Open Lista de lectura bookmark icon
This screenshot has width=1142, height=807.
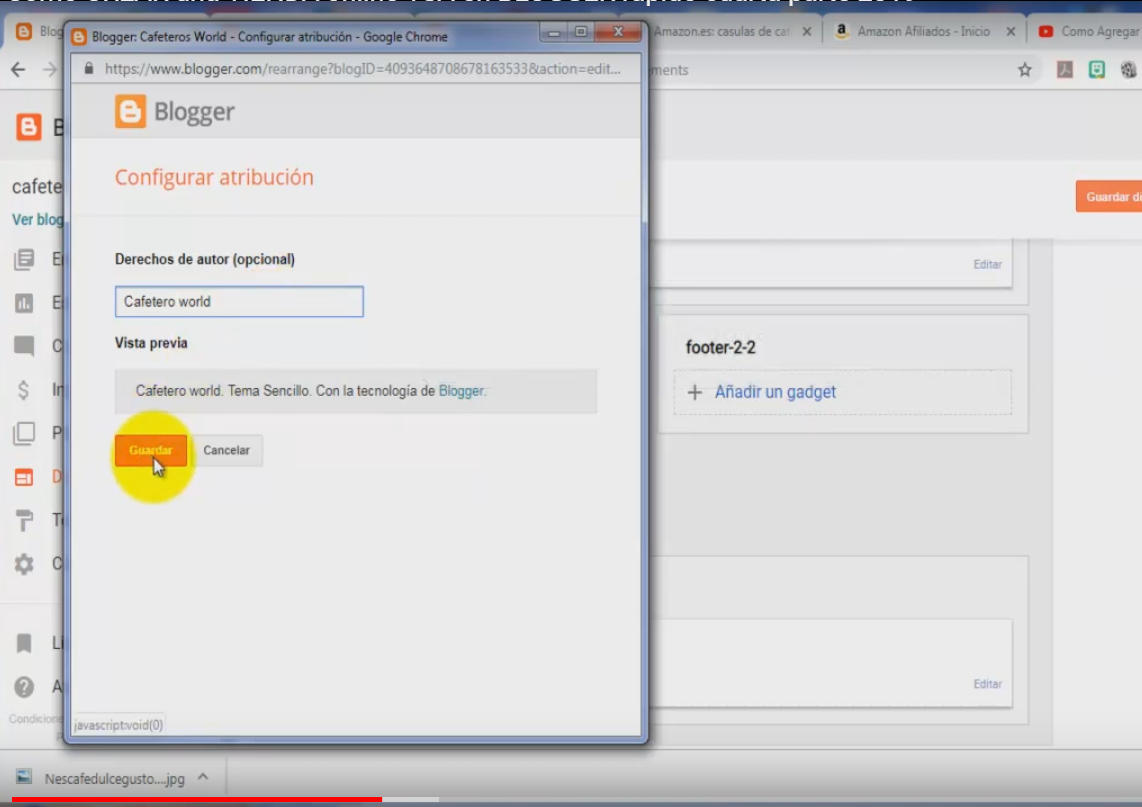[24, 642]
